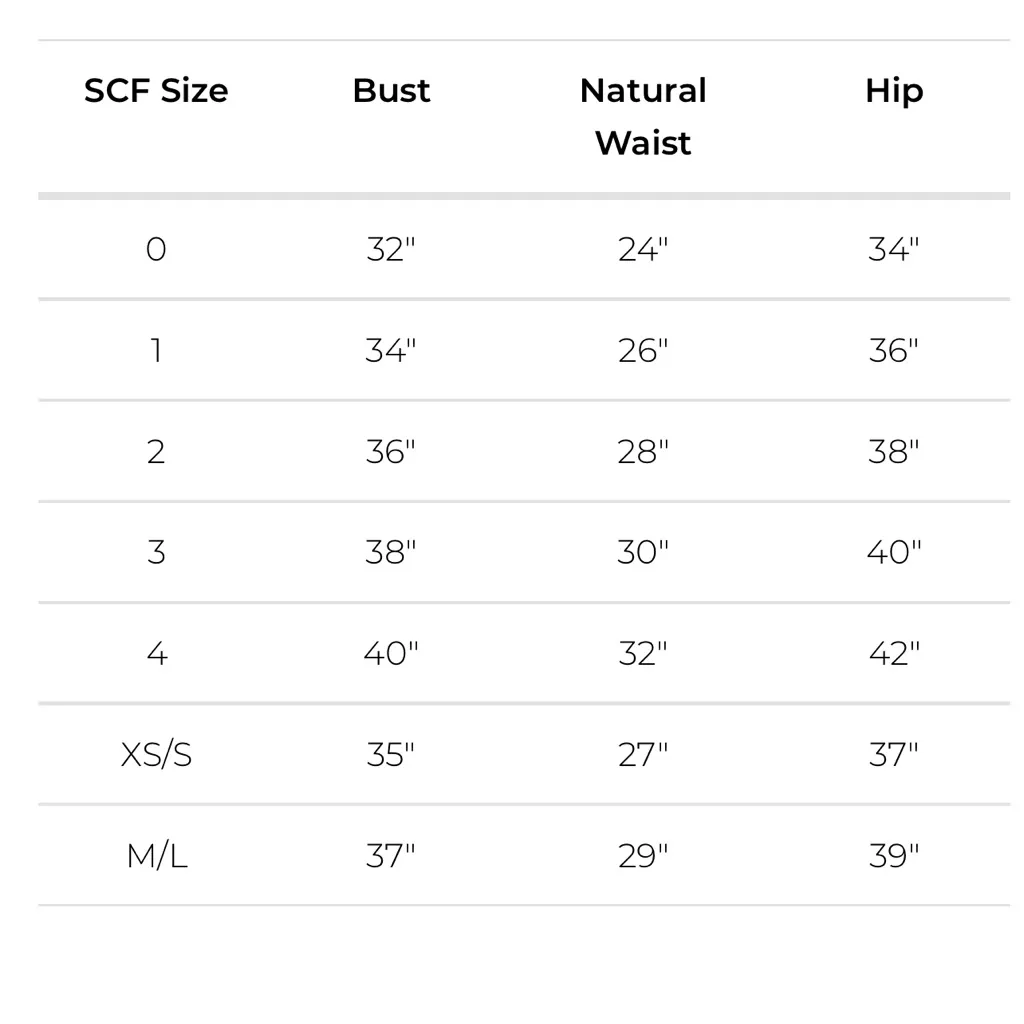This screenshot has height=1024, width=1024.
Task: Select the 29" waist value for M/L
Action: (x=642, y=856)
